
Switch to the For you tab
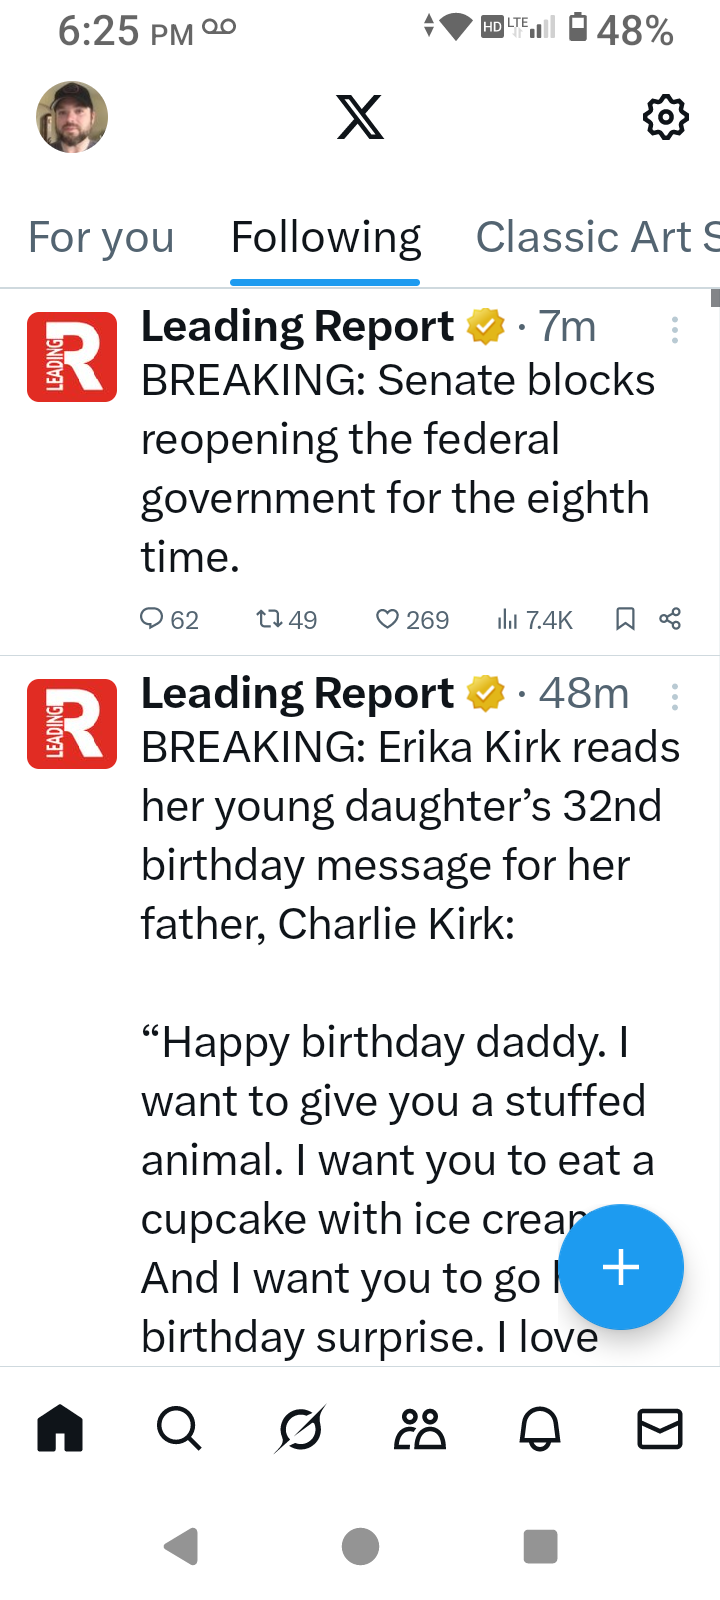point(101,238)
